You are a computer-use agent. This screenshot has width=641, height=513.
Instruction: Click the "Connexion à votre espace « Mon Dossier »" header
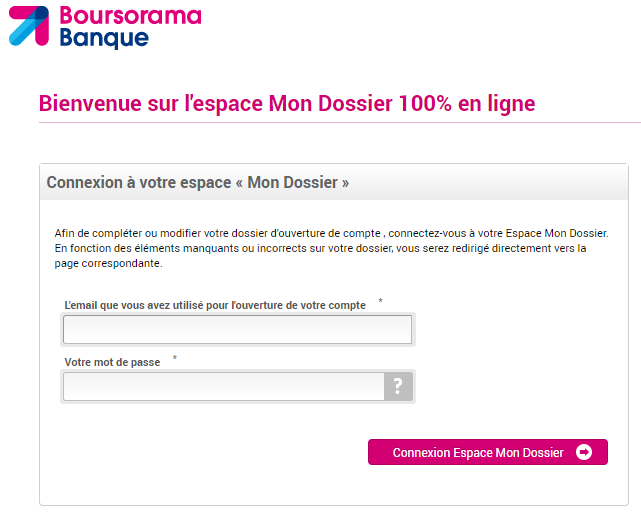pyautogui.click(x=197, y=182)
